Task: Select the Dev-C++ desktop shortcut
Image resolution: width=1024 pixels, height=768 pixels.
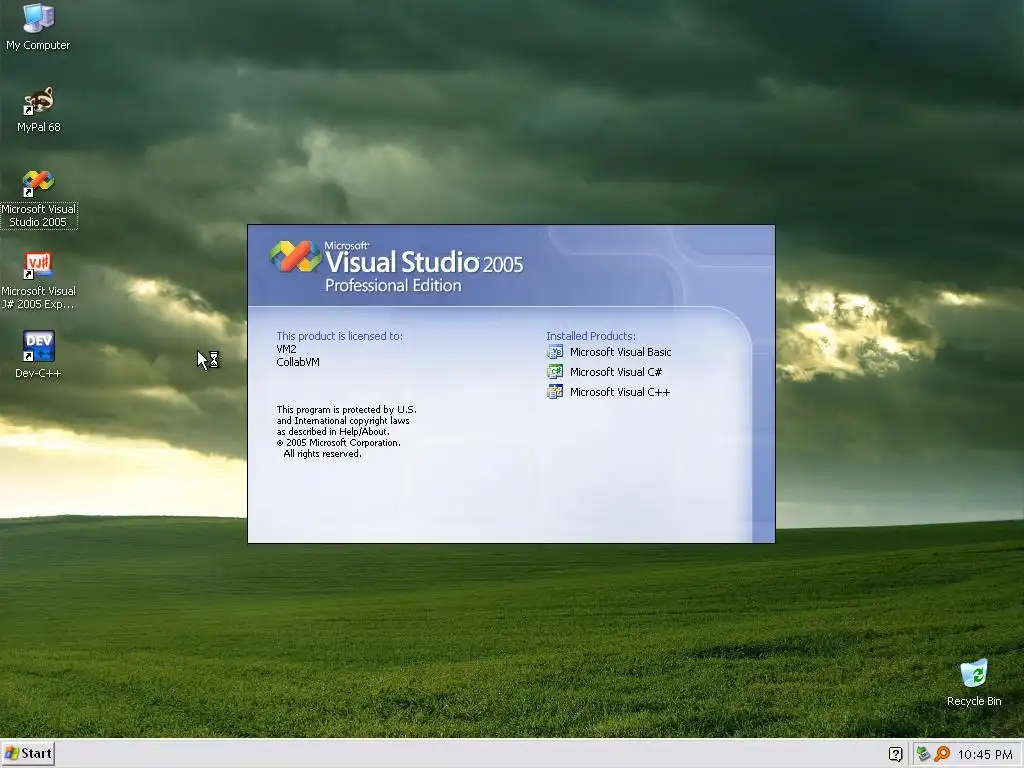Action: pos(39,354)
